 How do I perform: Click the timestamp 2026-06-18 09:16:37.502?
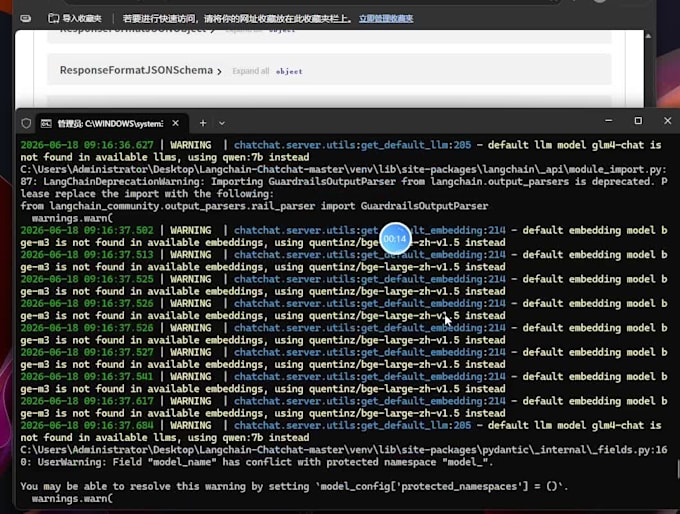[x=87, y=230]
